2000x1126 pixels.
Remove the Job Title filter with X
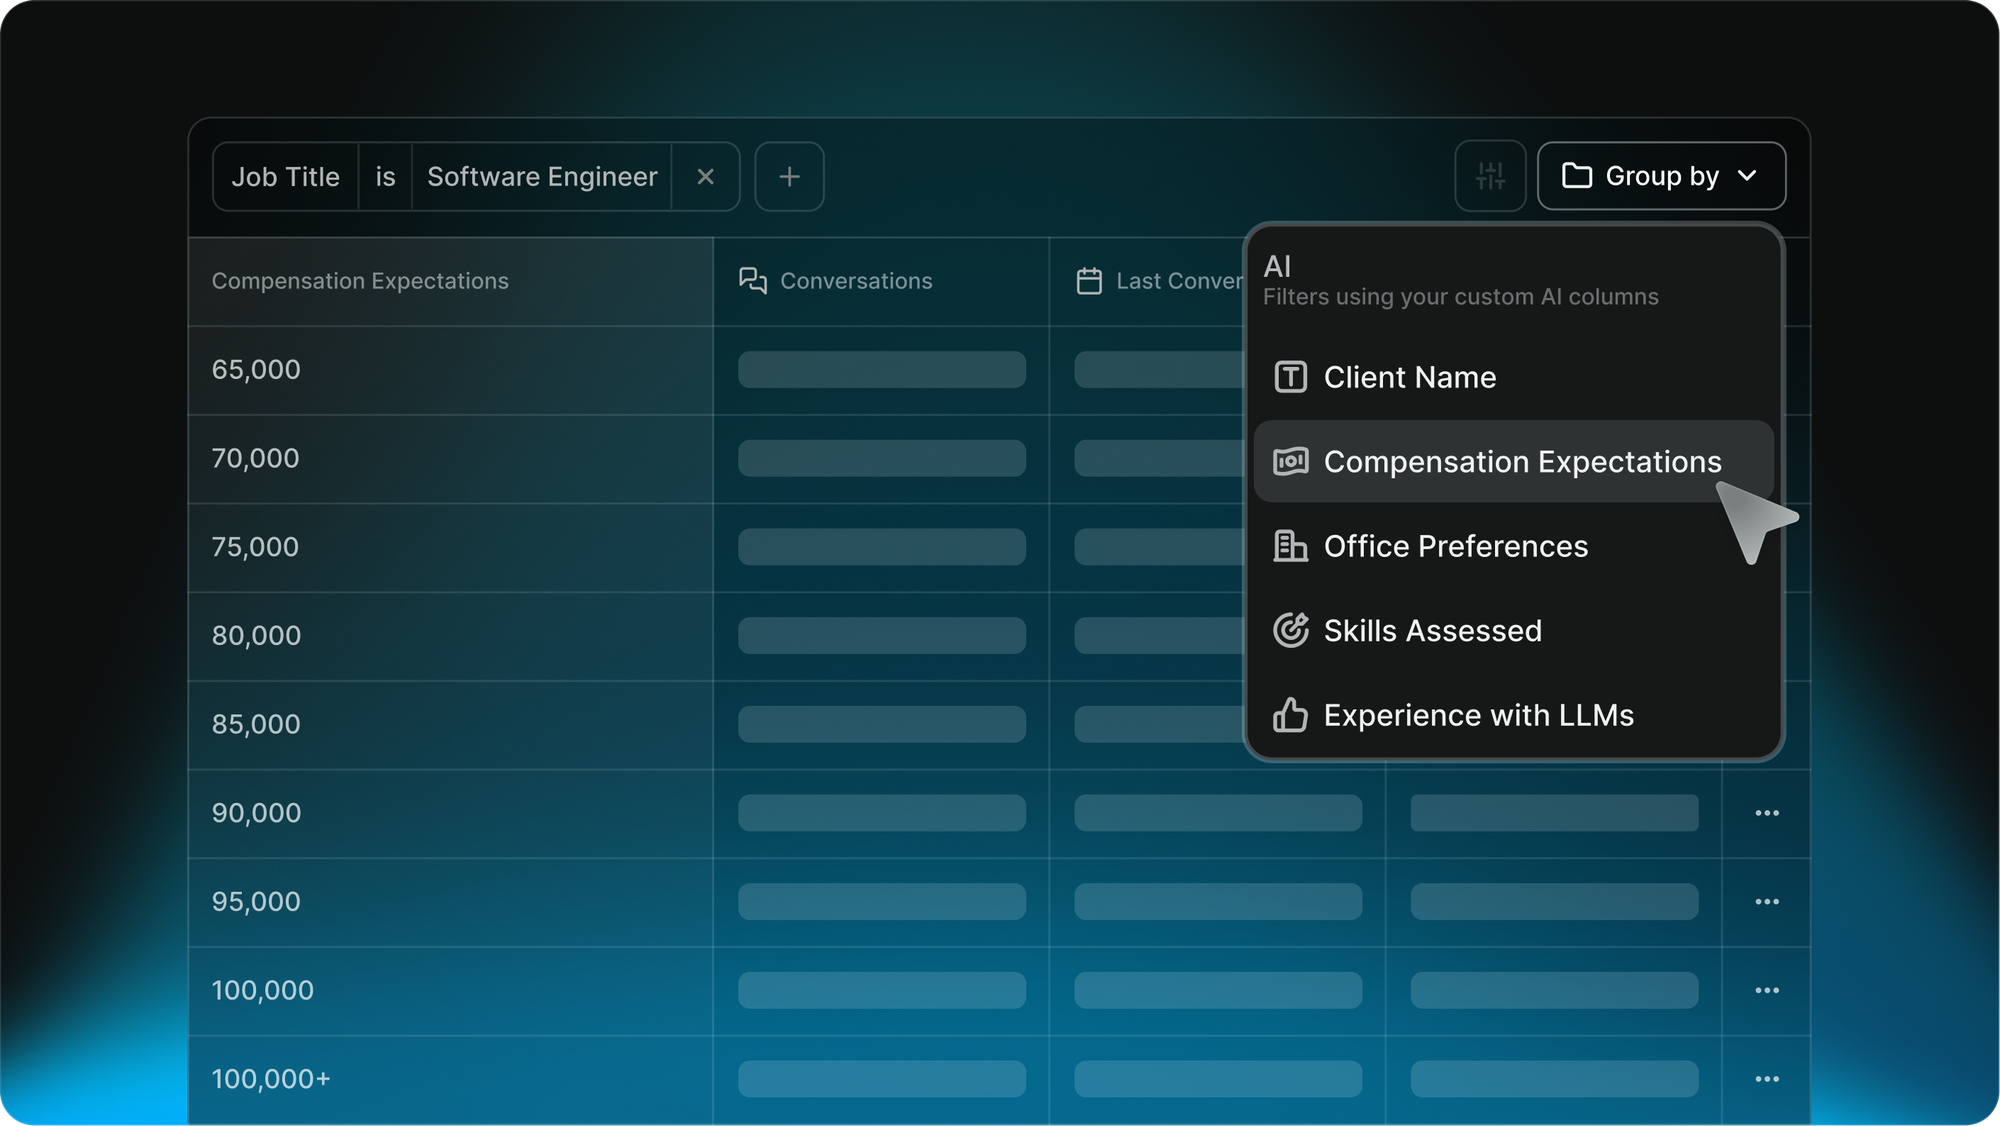pyautogui.click(x=705, y=177)
